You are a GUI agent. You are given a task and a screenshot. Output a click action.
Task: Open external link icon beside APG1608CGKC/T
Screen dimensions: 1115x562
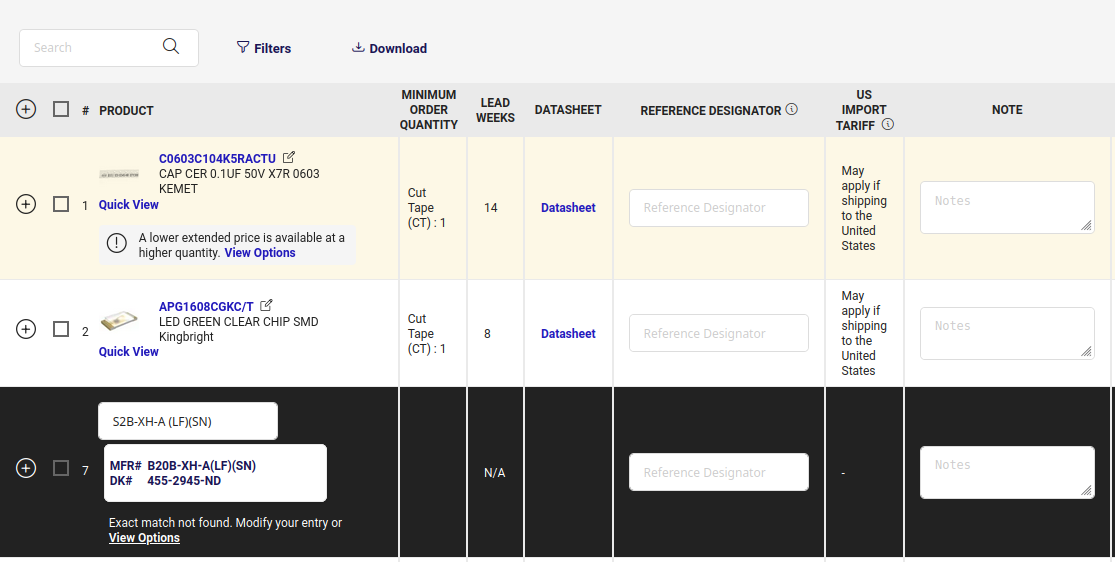[267, 305]
